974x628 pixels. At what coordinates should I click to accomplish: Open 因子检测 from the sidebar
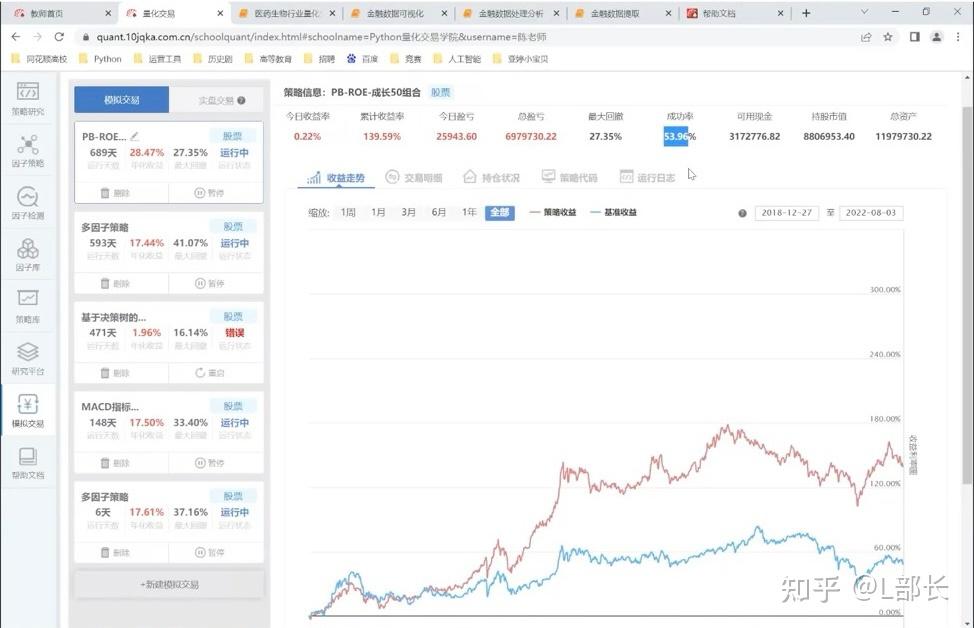pos(28,205)
